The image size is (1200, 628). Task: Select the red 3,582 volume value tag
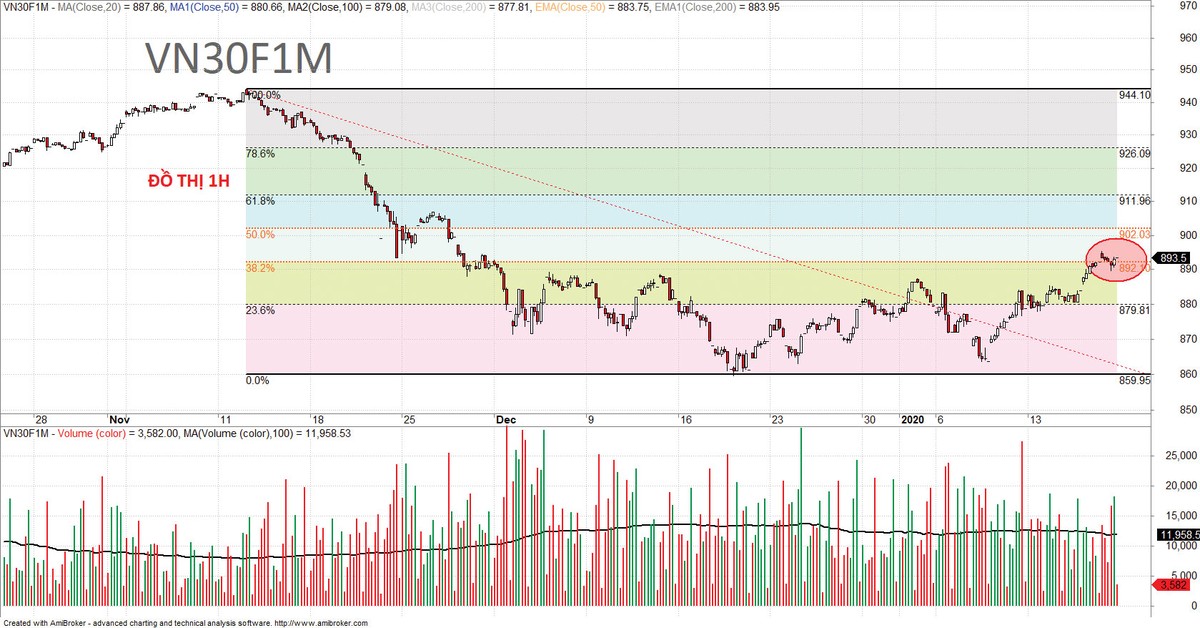pos(1173,584)
